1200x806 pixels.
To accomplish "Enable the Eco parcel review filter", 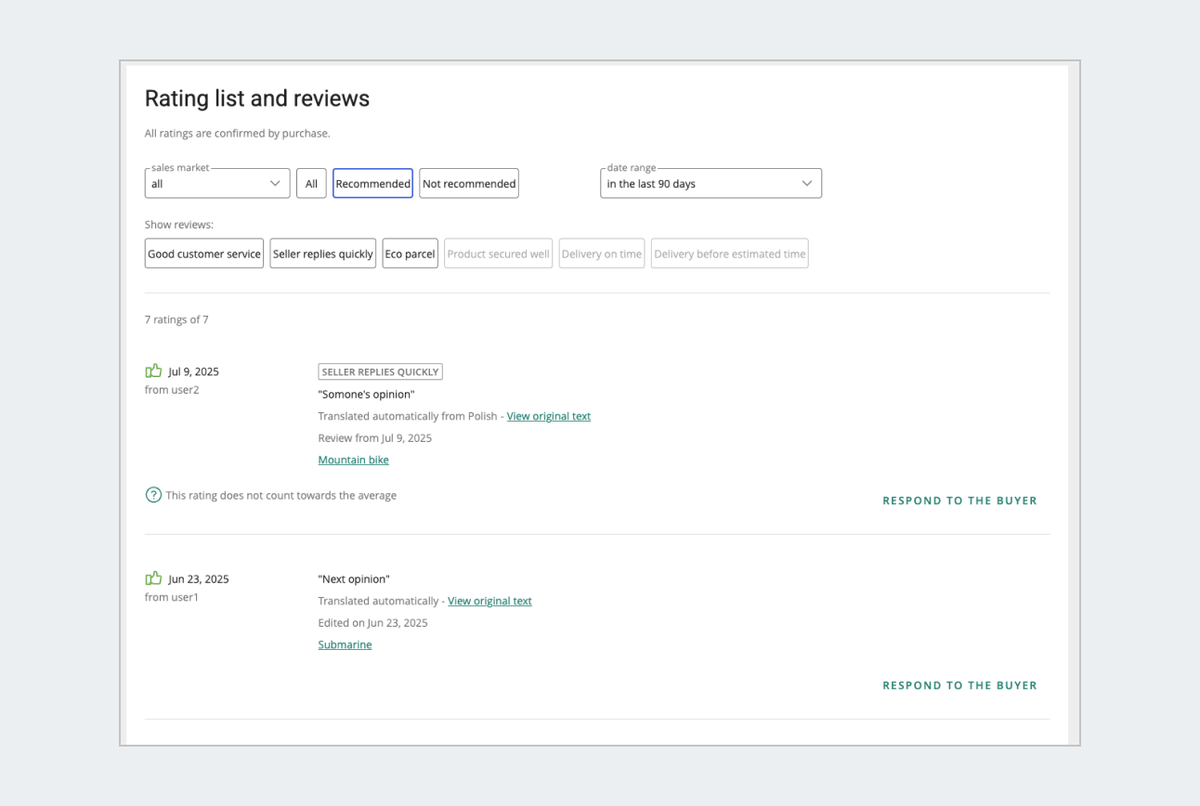I will coord(410,254).
